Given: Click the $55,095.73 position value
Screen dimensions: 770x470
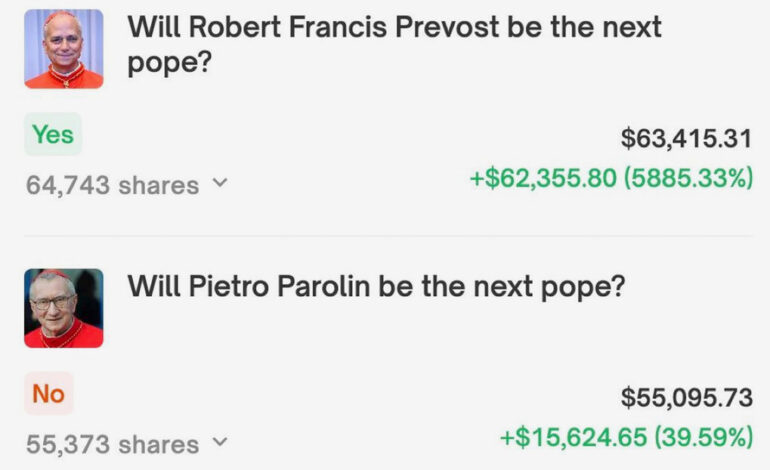Looking at the screenshot, I should pyautogui.click(x=687, y=397).
